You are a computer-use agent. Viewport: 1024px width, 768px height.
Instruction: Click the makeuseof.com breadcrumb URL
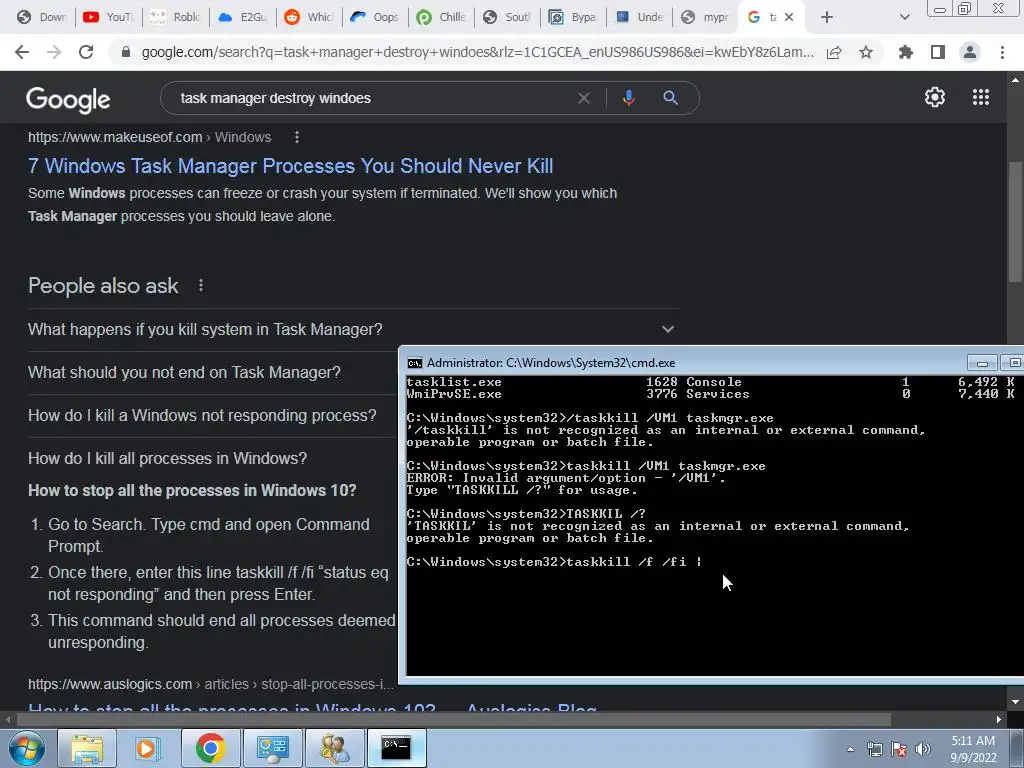[150, 137]
